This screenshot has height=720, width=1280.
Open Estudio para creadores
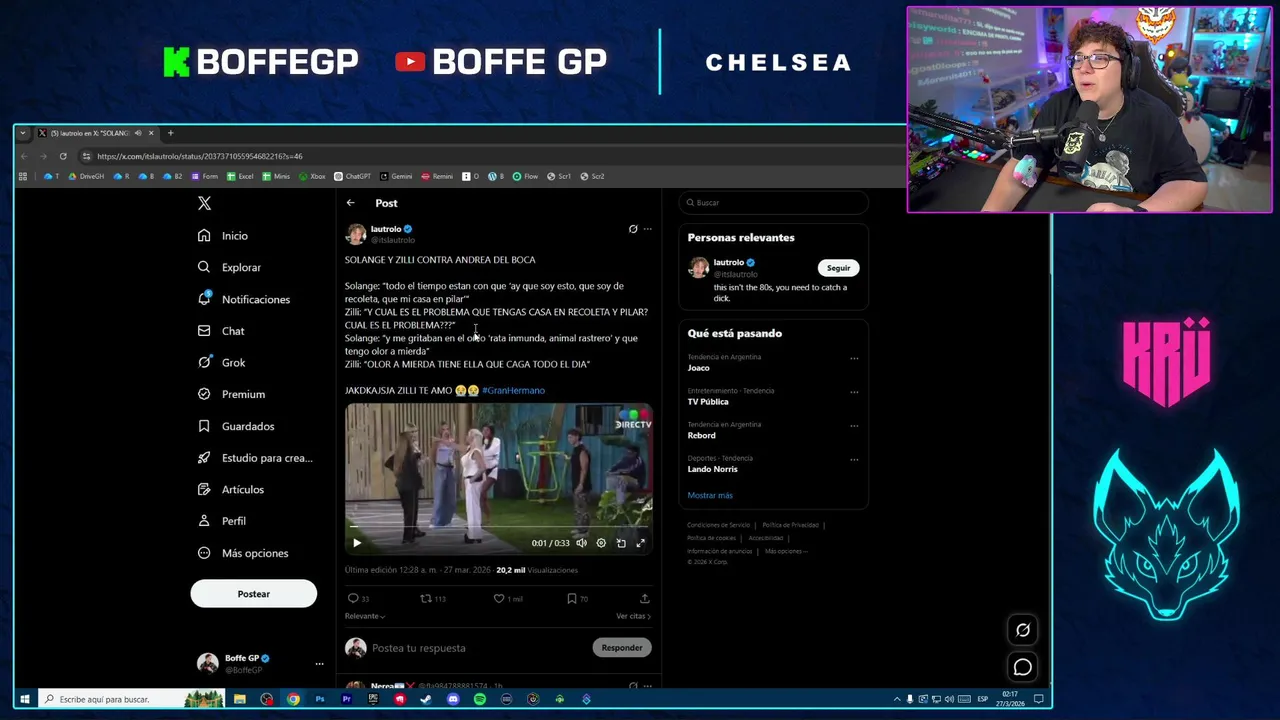255,458
